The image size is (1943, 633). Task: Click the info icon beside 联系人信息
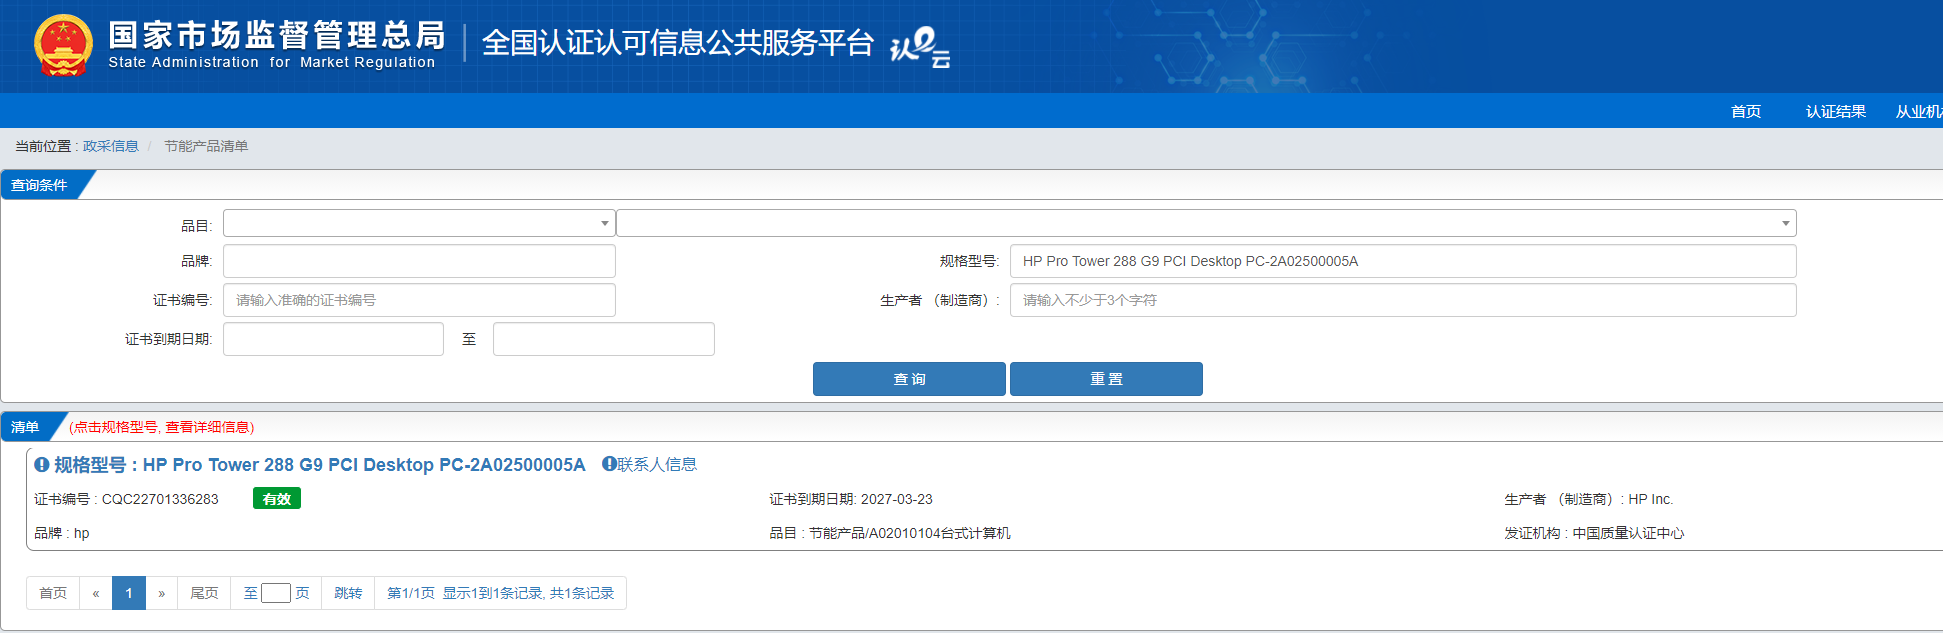click(x=609, y=463)
